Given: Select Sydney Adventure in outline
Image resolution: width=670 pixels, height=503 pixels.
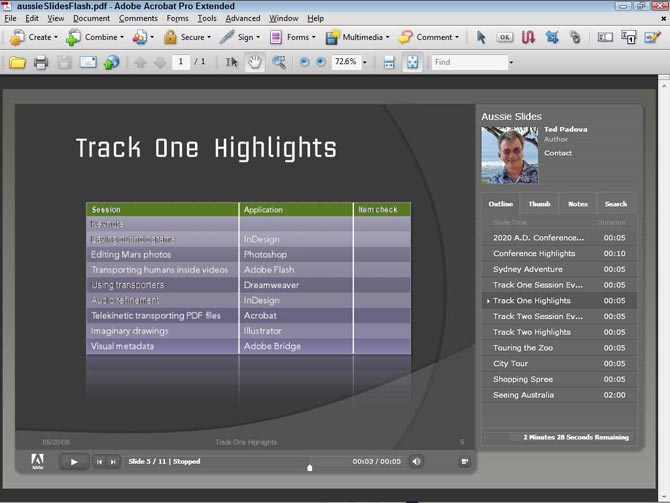Looking at the screenshot, I should (559, 269).
